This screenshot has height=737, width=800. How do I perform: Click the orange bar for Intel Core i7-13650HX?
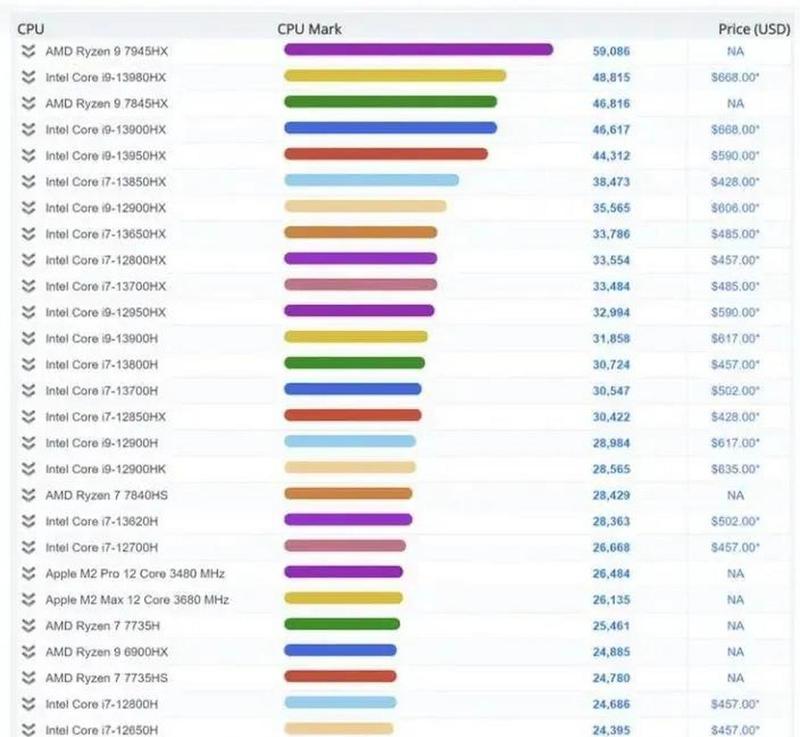[x=360, y=233]
